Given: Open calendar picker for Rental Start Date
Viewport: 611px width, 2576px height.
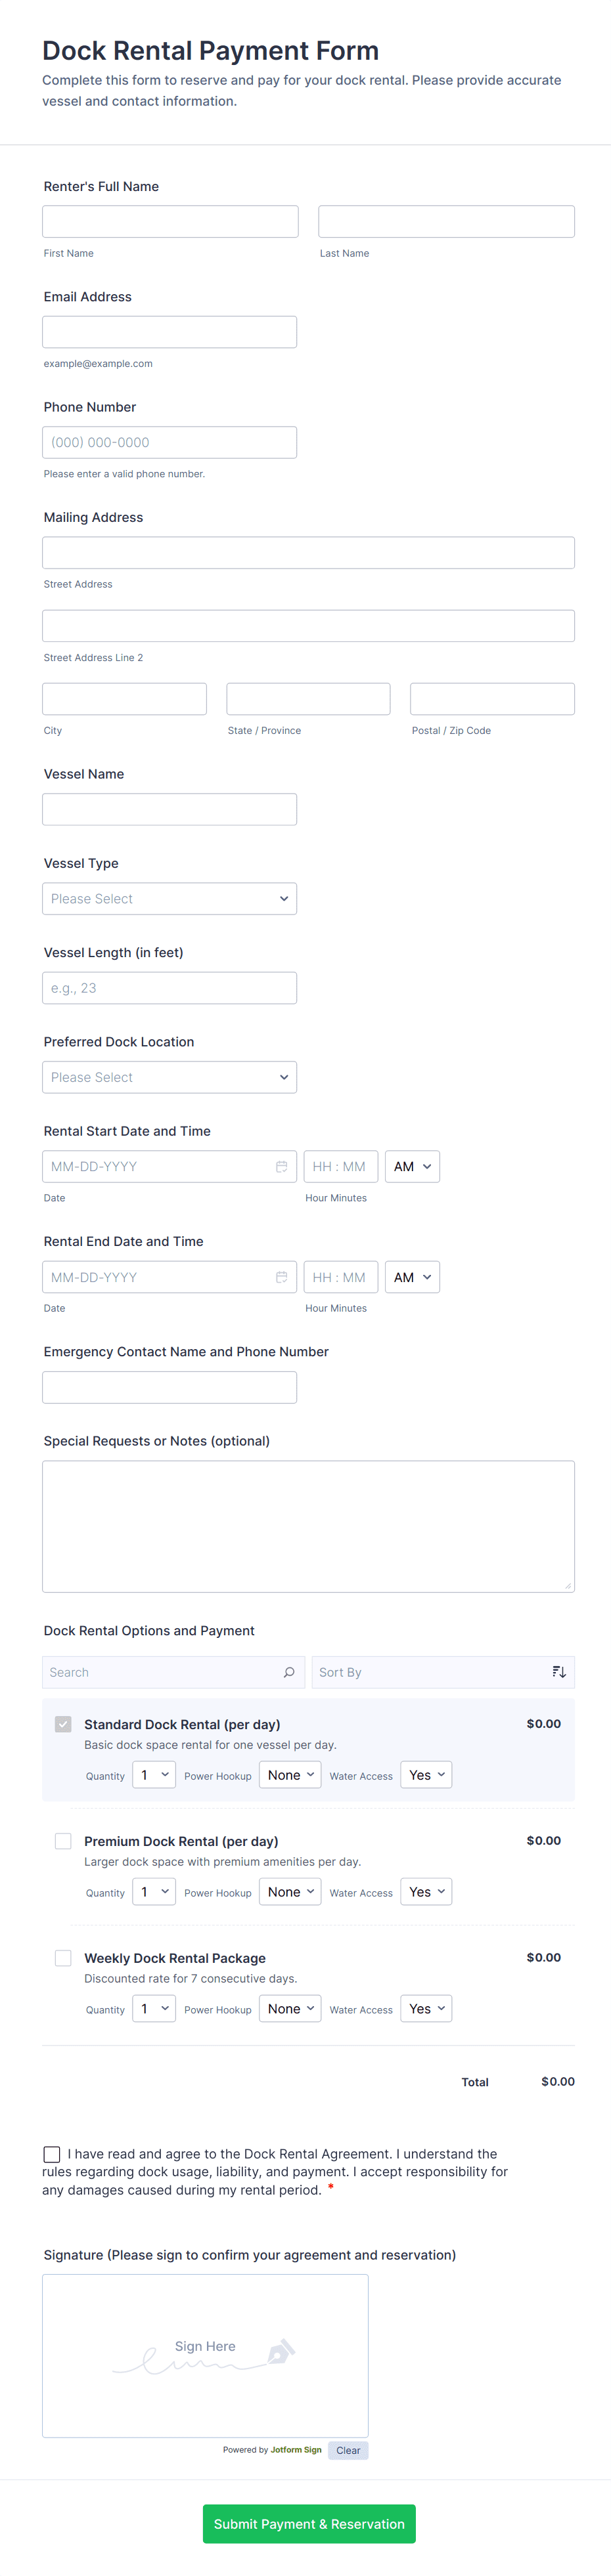Looking at the screenshot, I should [281, 1167].
